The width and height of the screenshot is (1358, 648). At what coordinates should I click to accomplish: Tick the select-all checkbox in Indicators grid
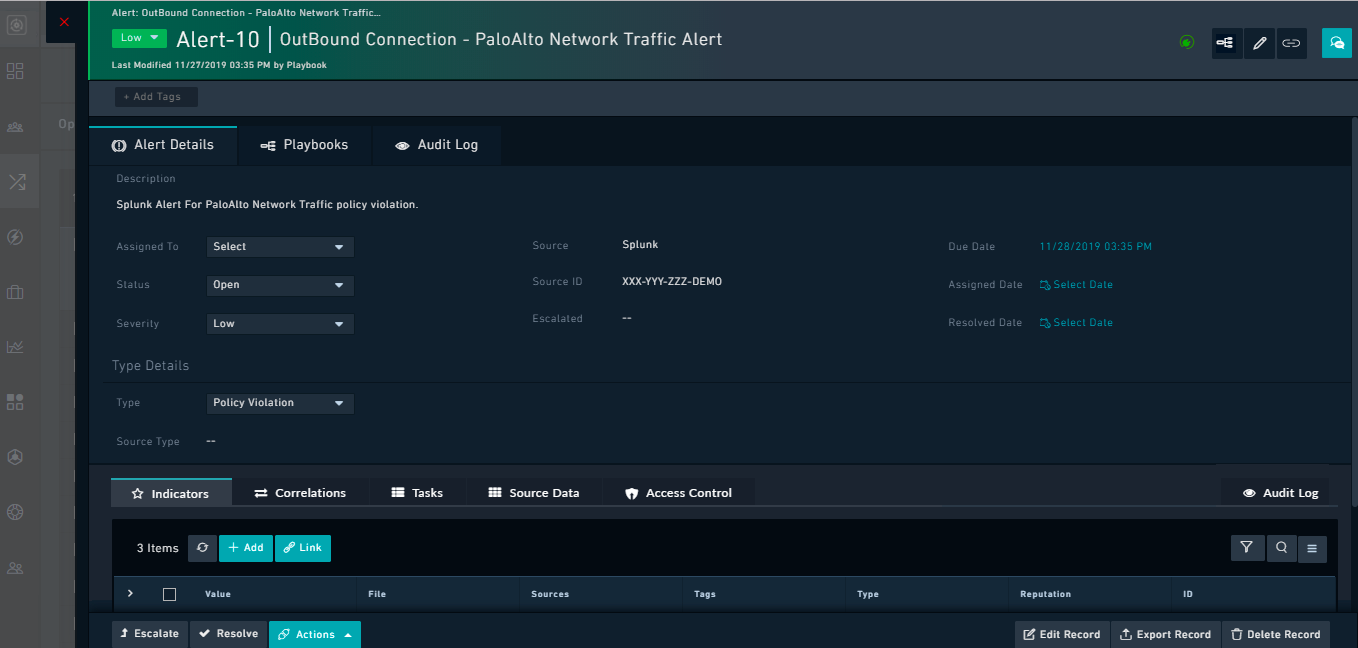(169, 594)
